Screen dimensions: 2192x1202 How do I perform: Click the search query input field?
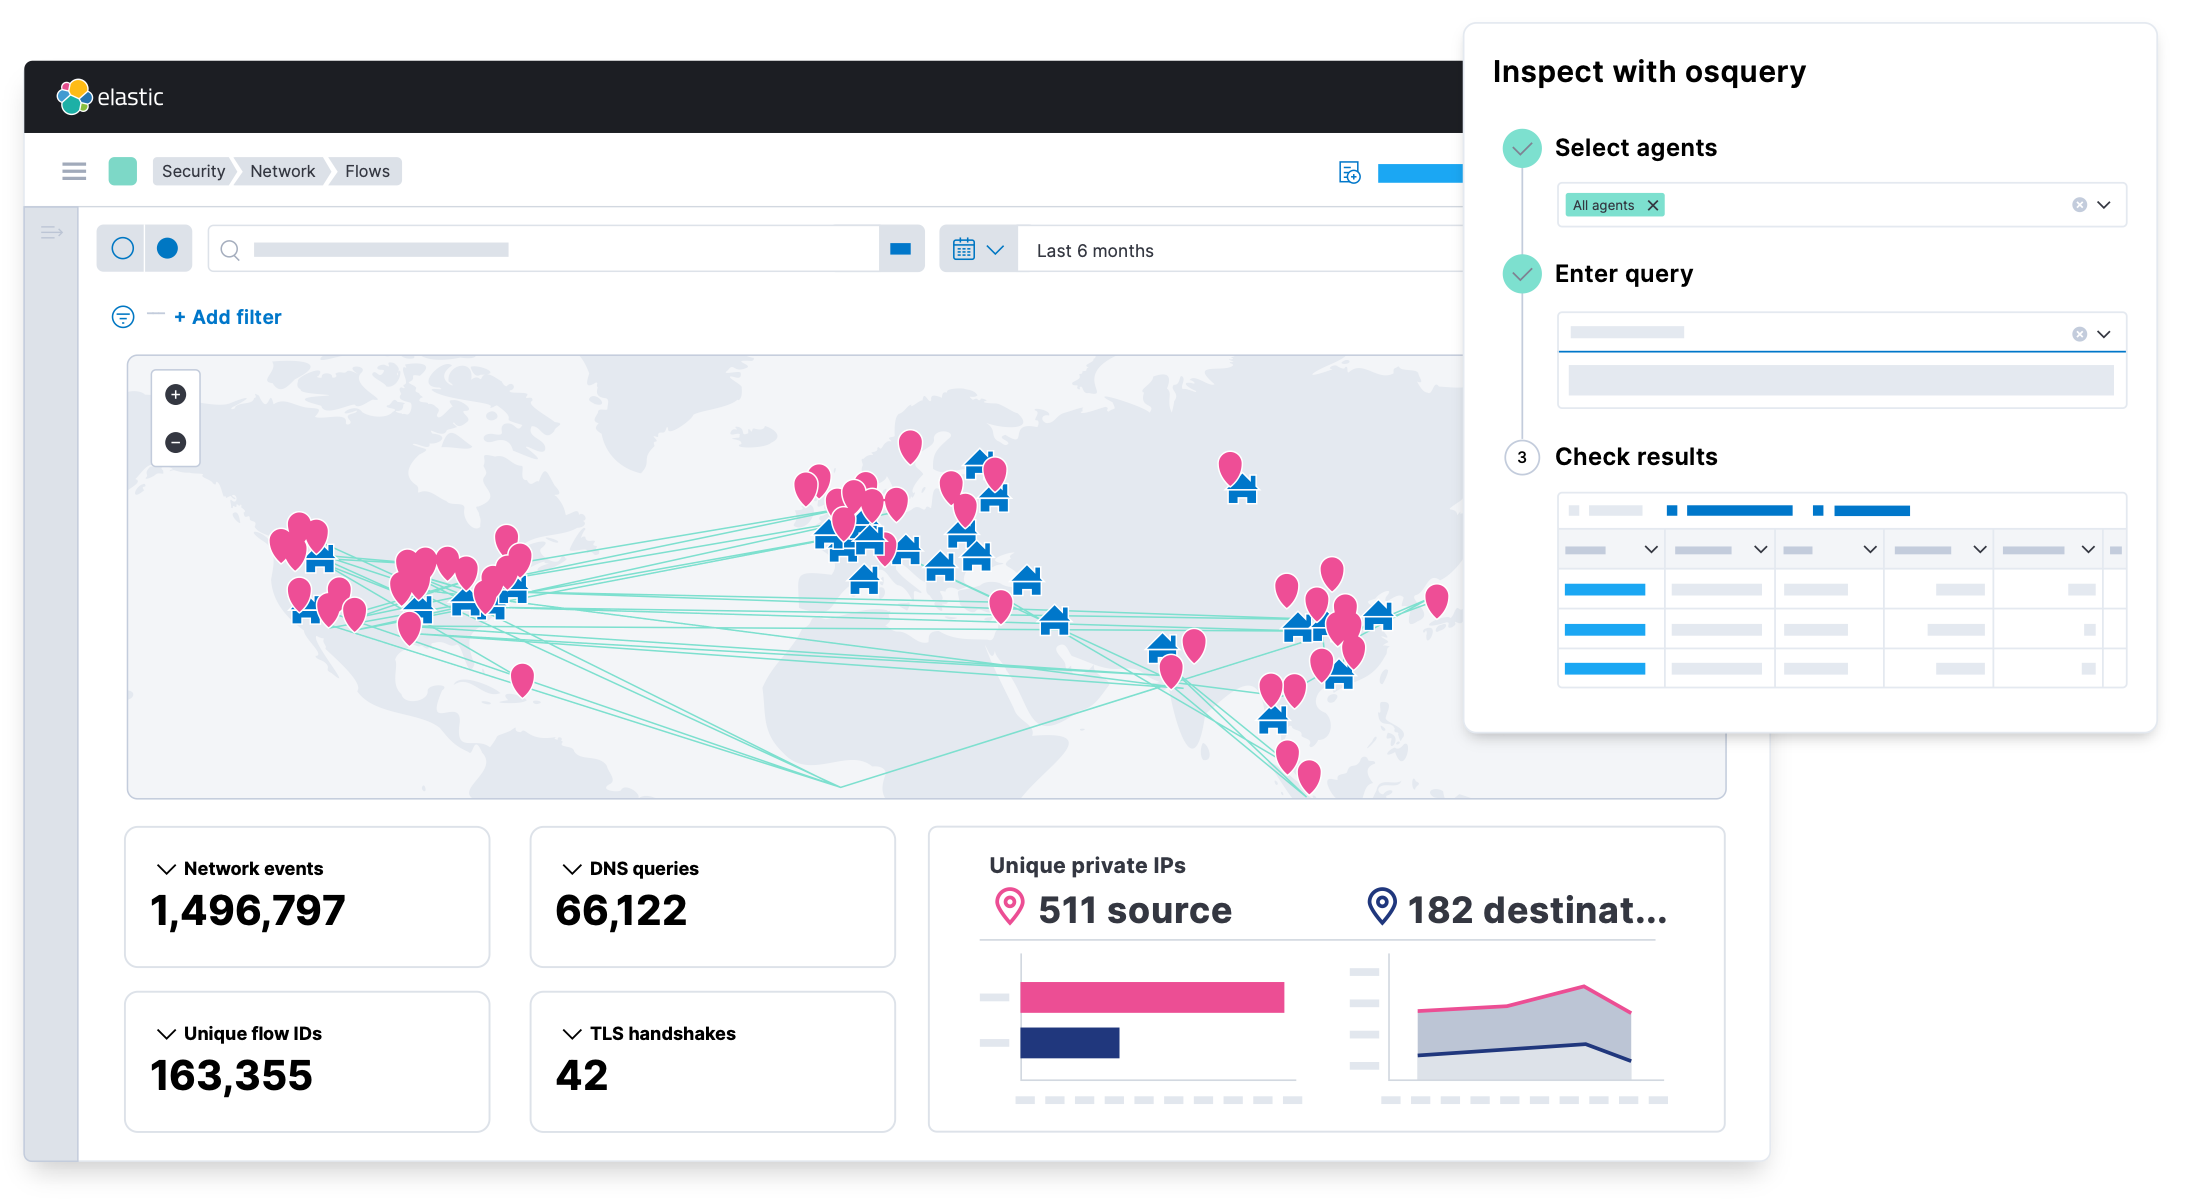pyautogui.click(x=545, y=249)
